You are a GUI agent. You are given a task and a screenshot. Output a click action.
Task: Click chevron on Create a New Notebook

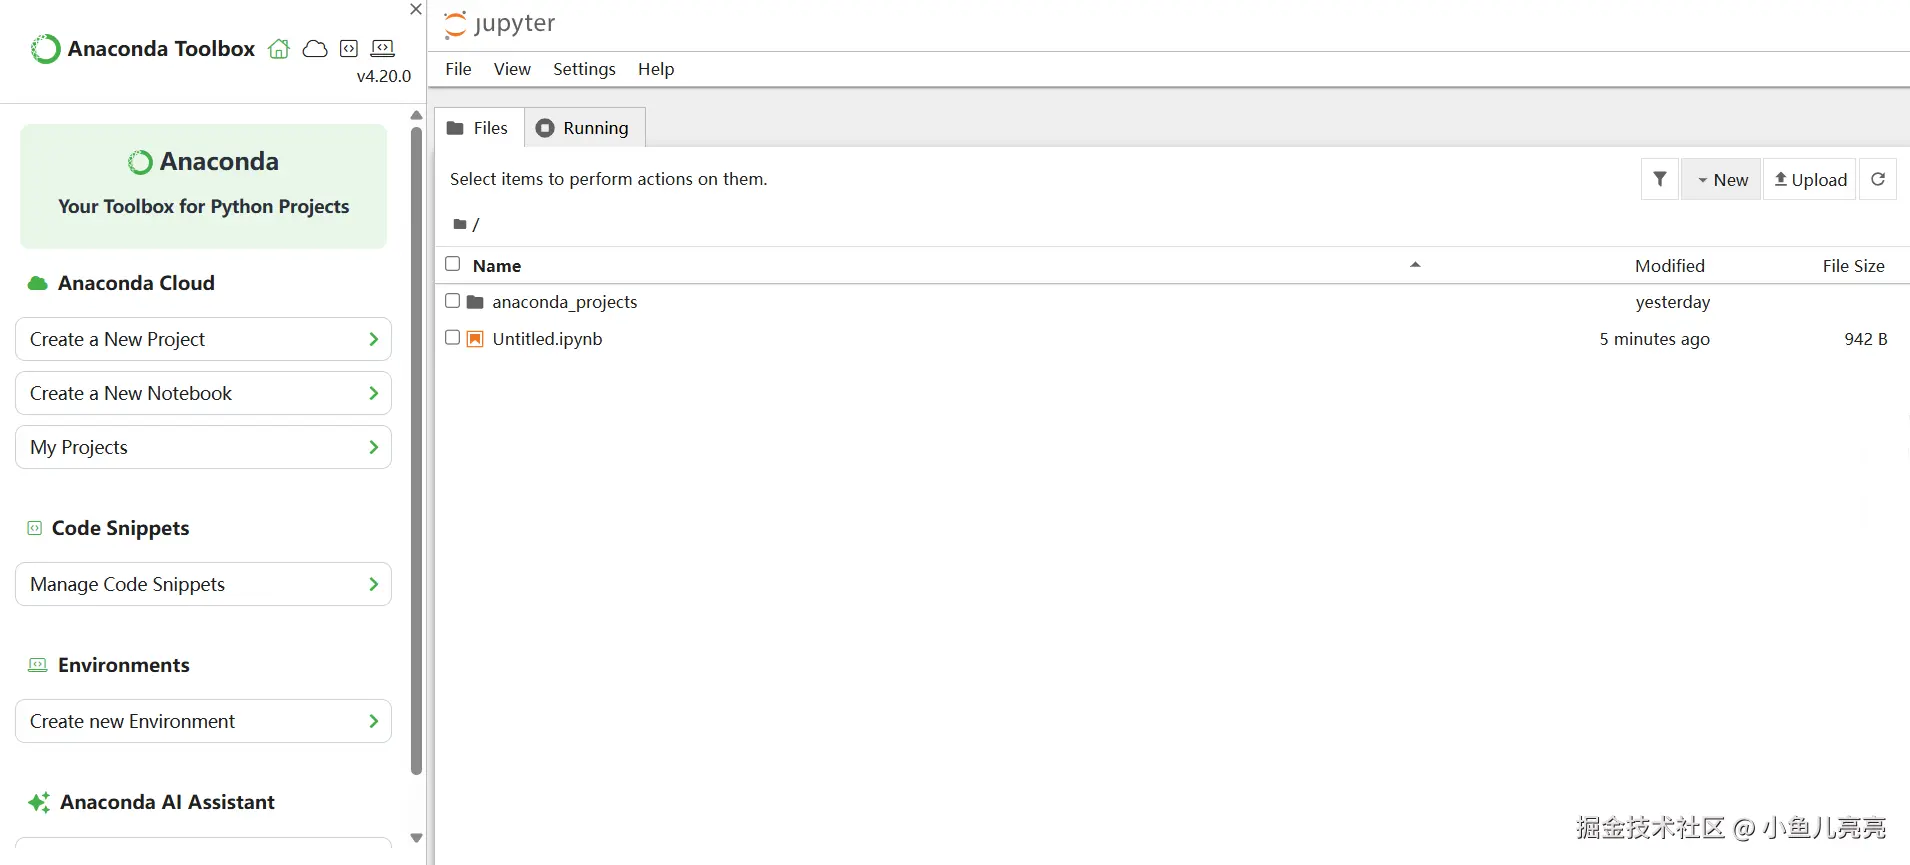point(373,393)
